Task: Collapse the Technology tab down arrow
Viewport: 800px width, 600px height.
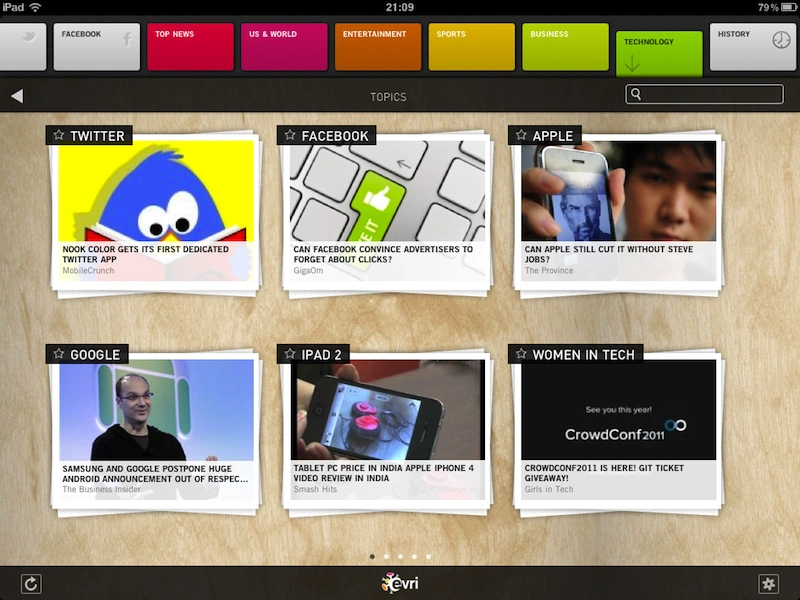Action: [x=632, y=64]
